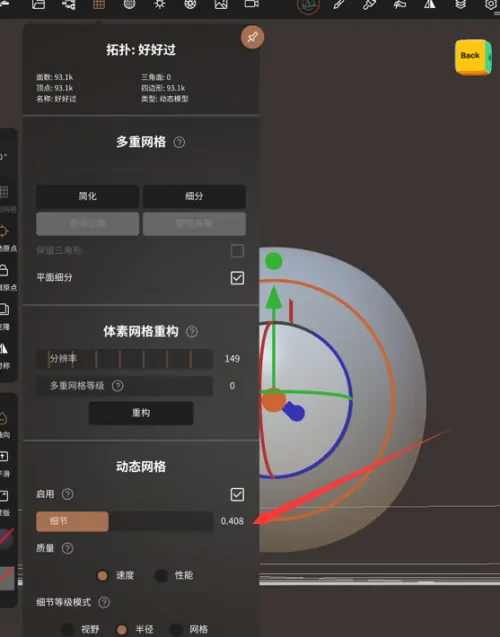Toggle the 启用 dynamic mesh checkbox
500x637 pixels.
(237, 494)
